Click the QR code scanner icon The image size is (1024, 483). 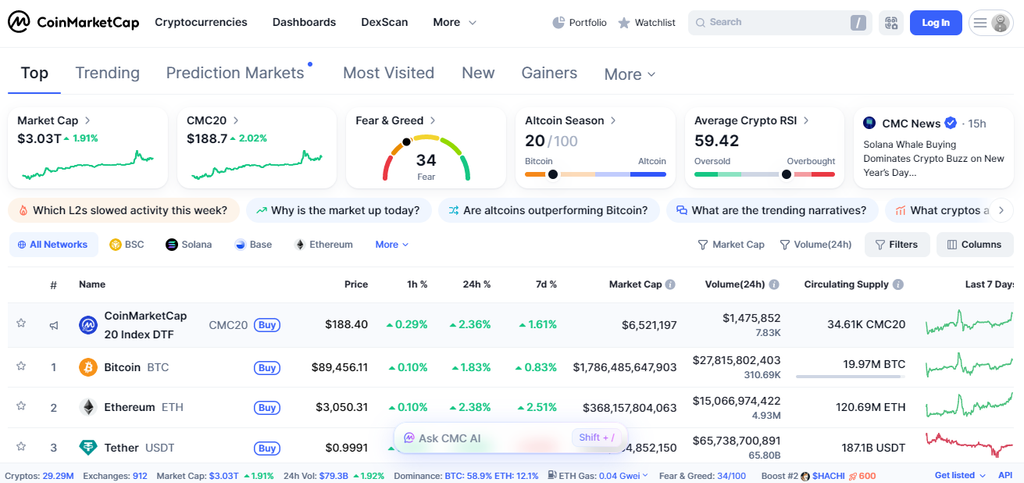click(891, 23)
